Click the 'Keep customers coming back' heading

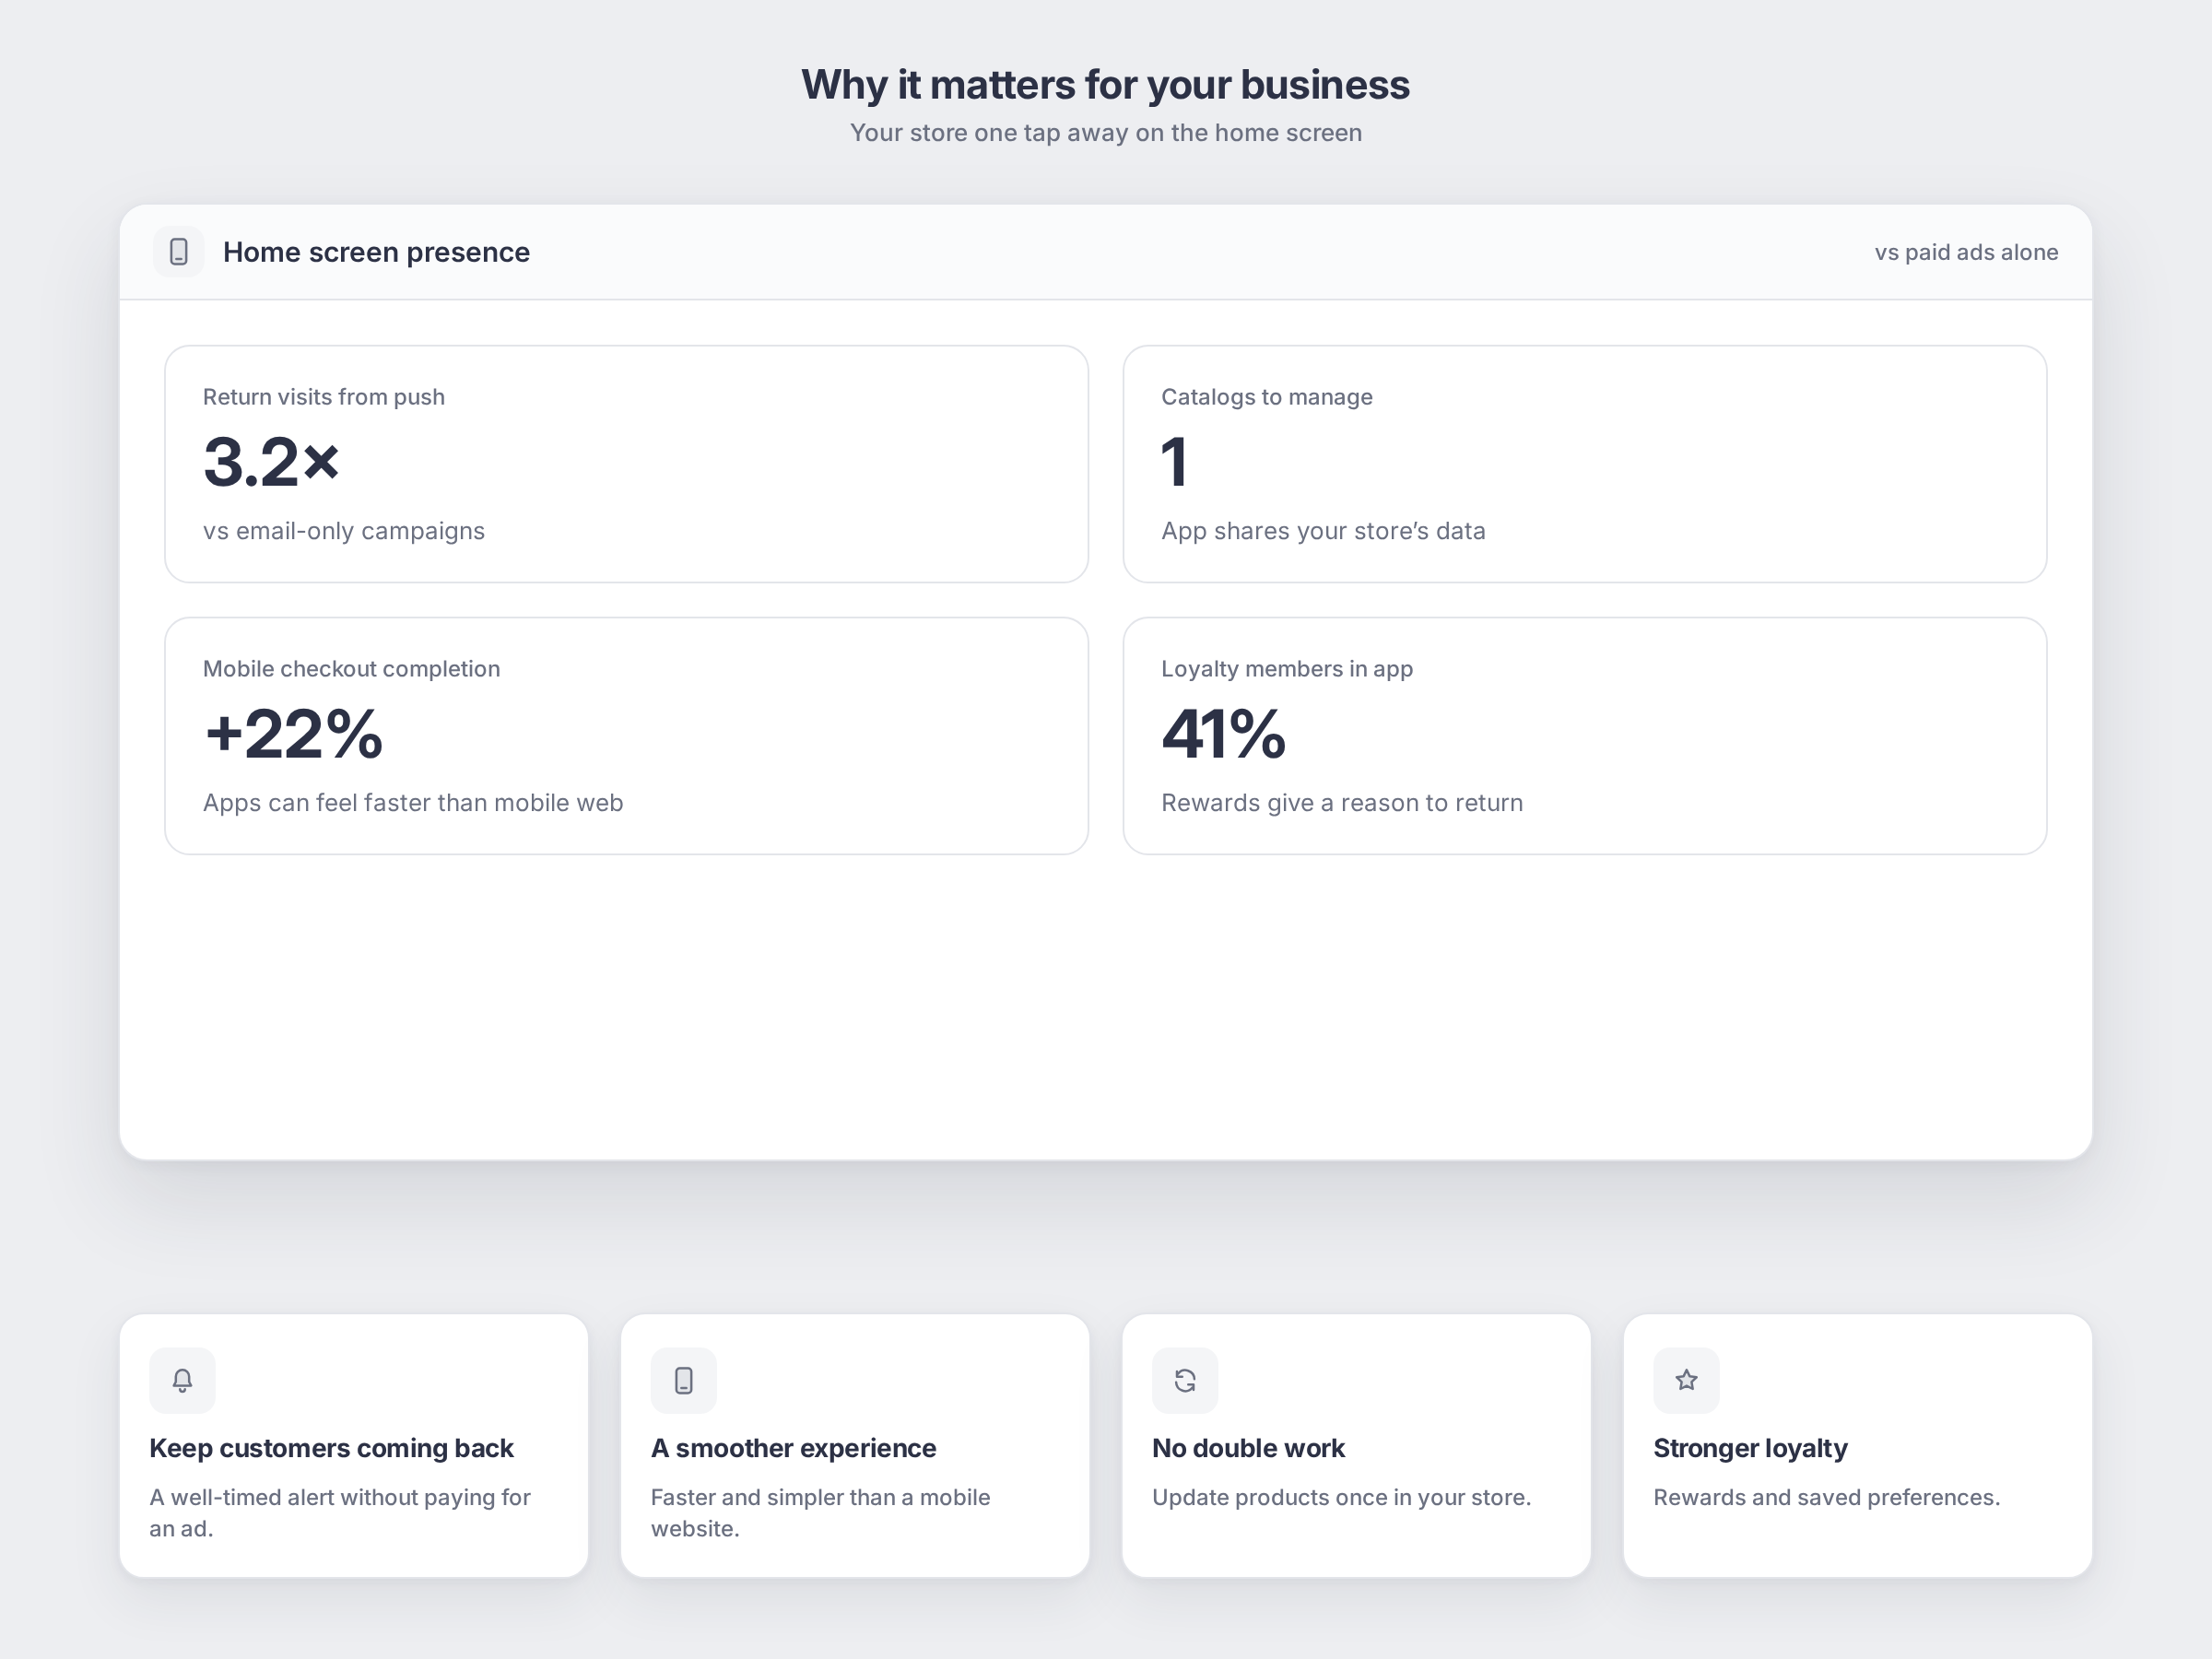331,1448
